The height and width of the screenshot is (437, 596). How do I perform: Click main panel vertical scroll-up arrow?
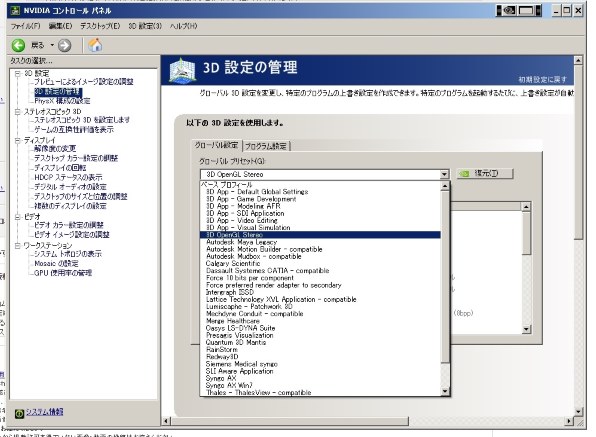pyautogui.click(x=578, y=60)
